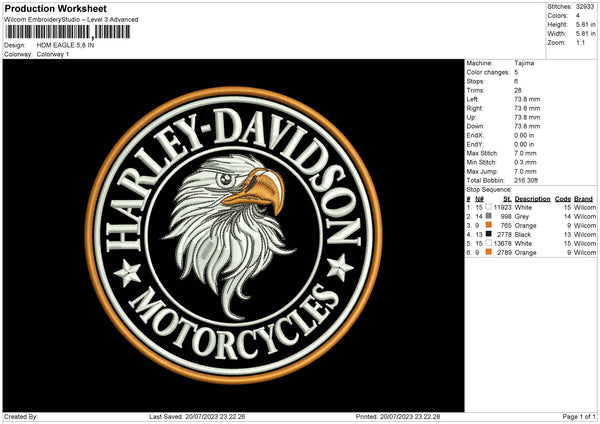Click stitch count '2778' in Black row

tap(504, 235)
